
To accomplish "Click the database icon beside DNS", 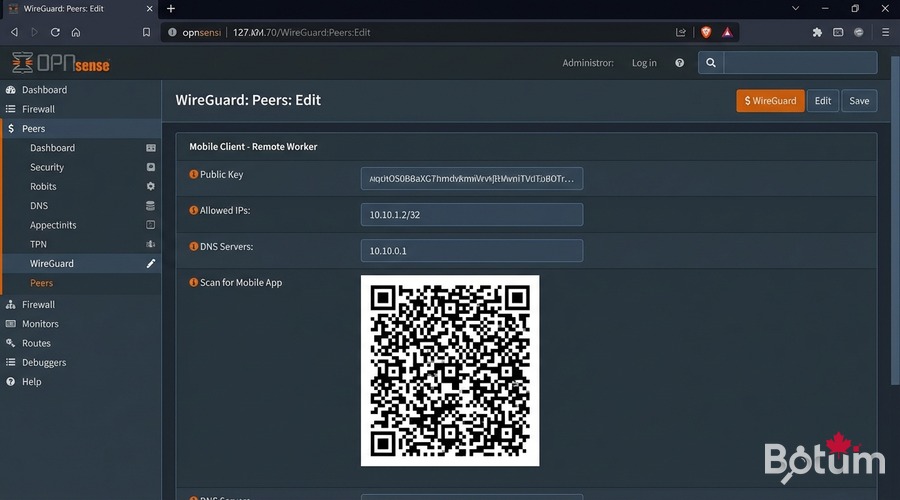I will coord(150,206).
